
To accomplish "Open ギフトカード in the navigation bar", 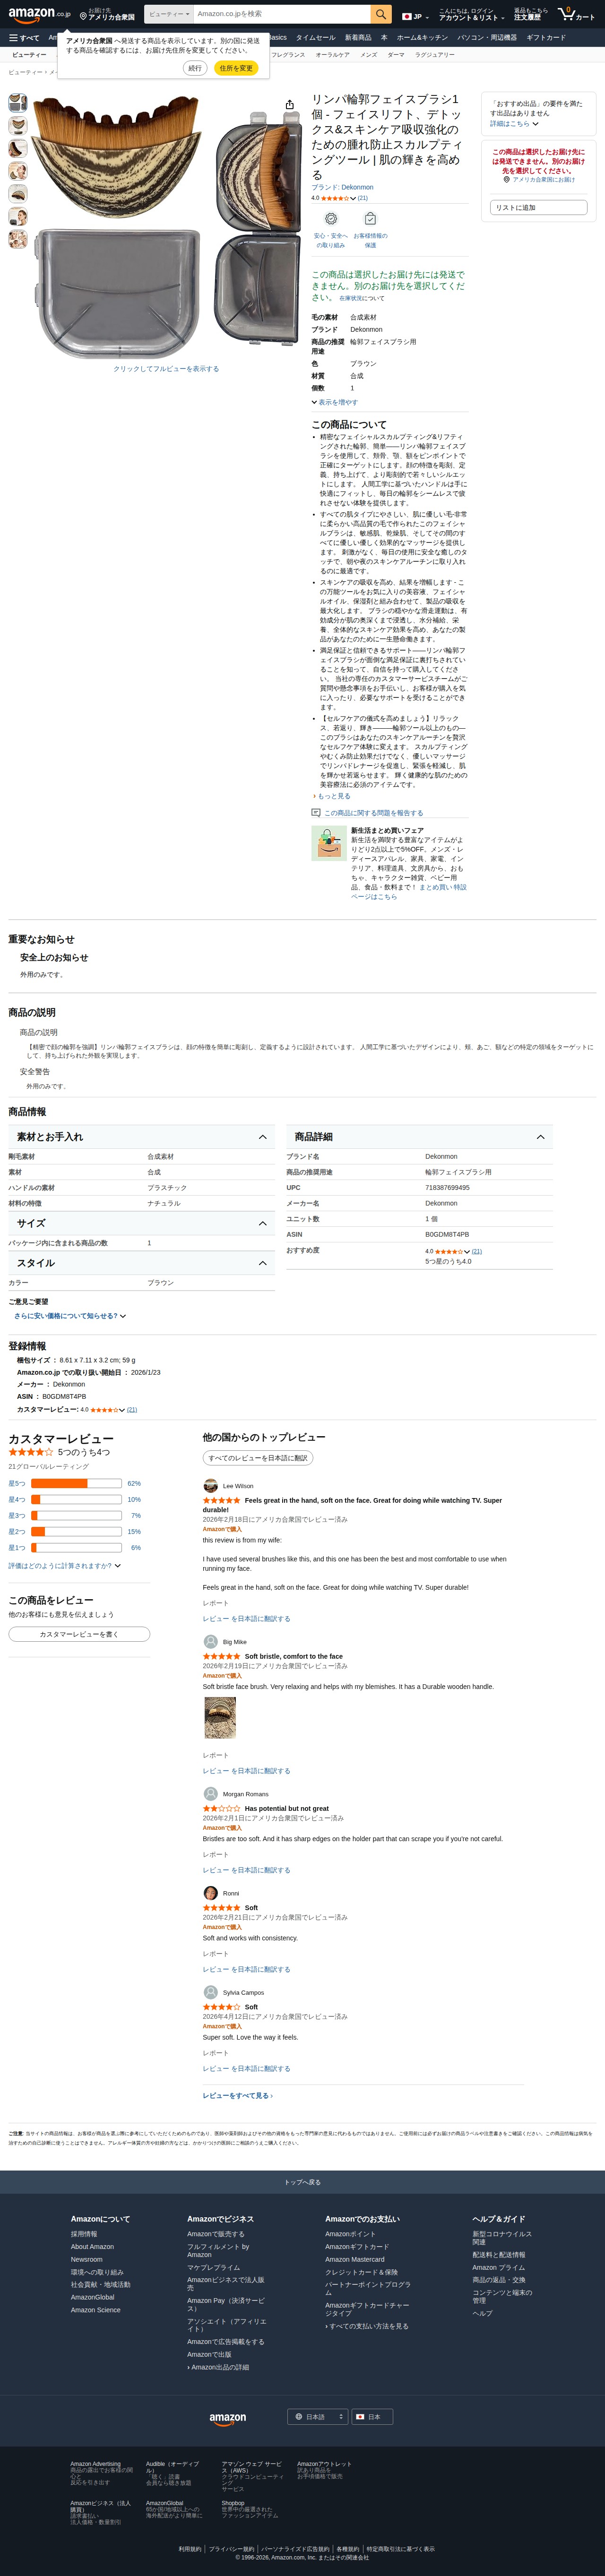I will point(546,38).
